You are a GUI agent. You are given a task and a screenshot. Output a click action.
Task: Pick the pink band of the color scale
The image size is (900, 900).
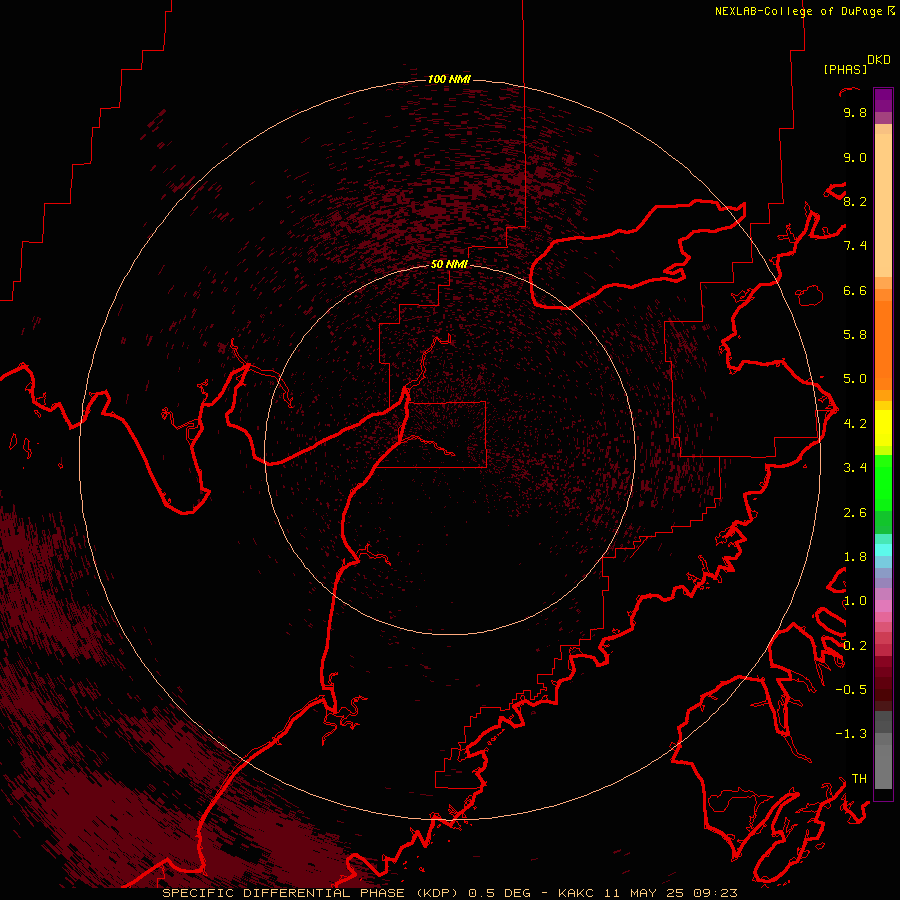(x=883, y=606)
